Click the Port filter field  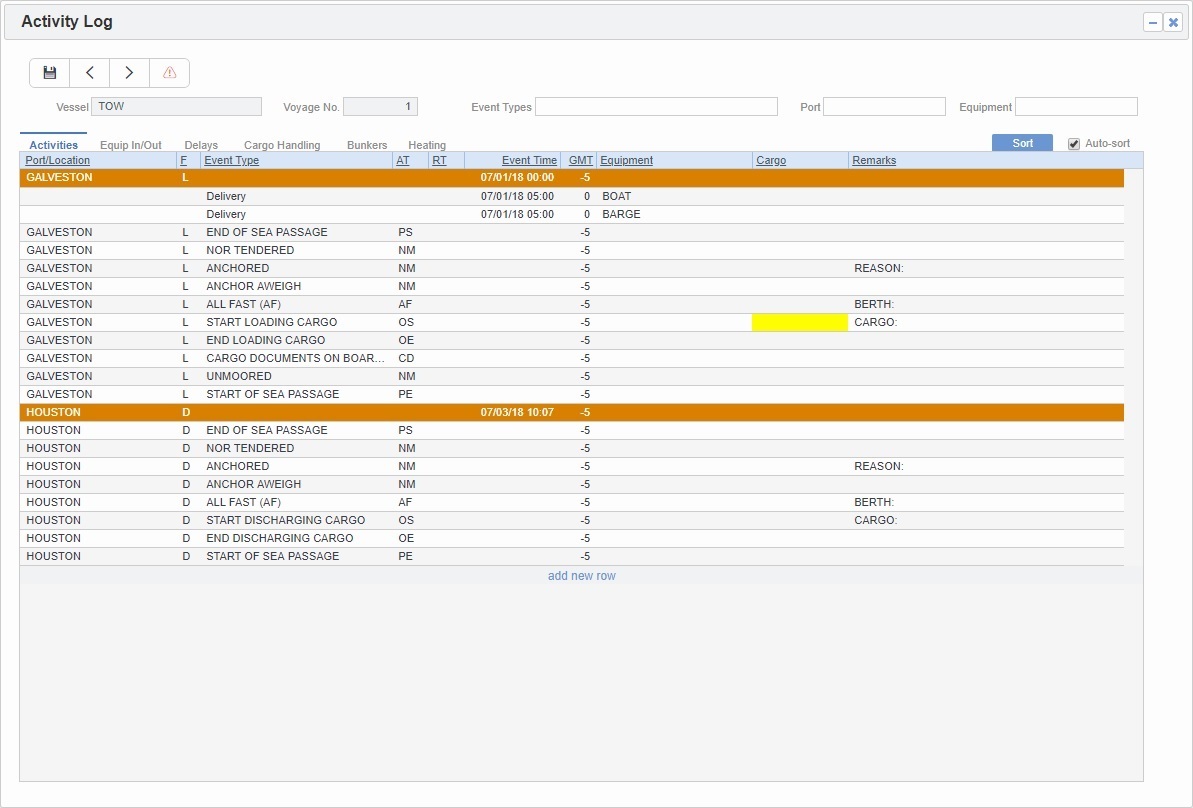(885, 106)
